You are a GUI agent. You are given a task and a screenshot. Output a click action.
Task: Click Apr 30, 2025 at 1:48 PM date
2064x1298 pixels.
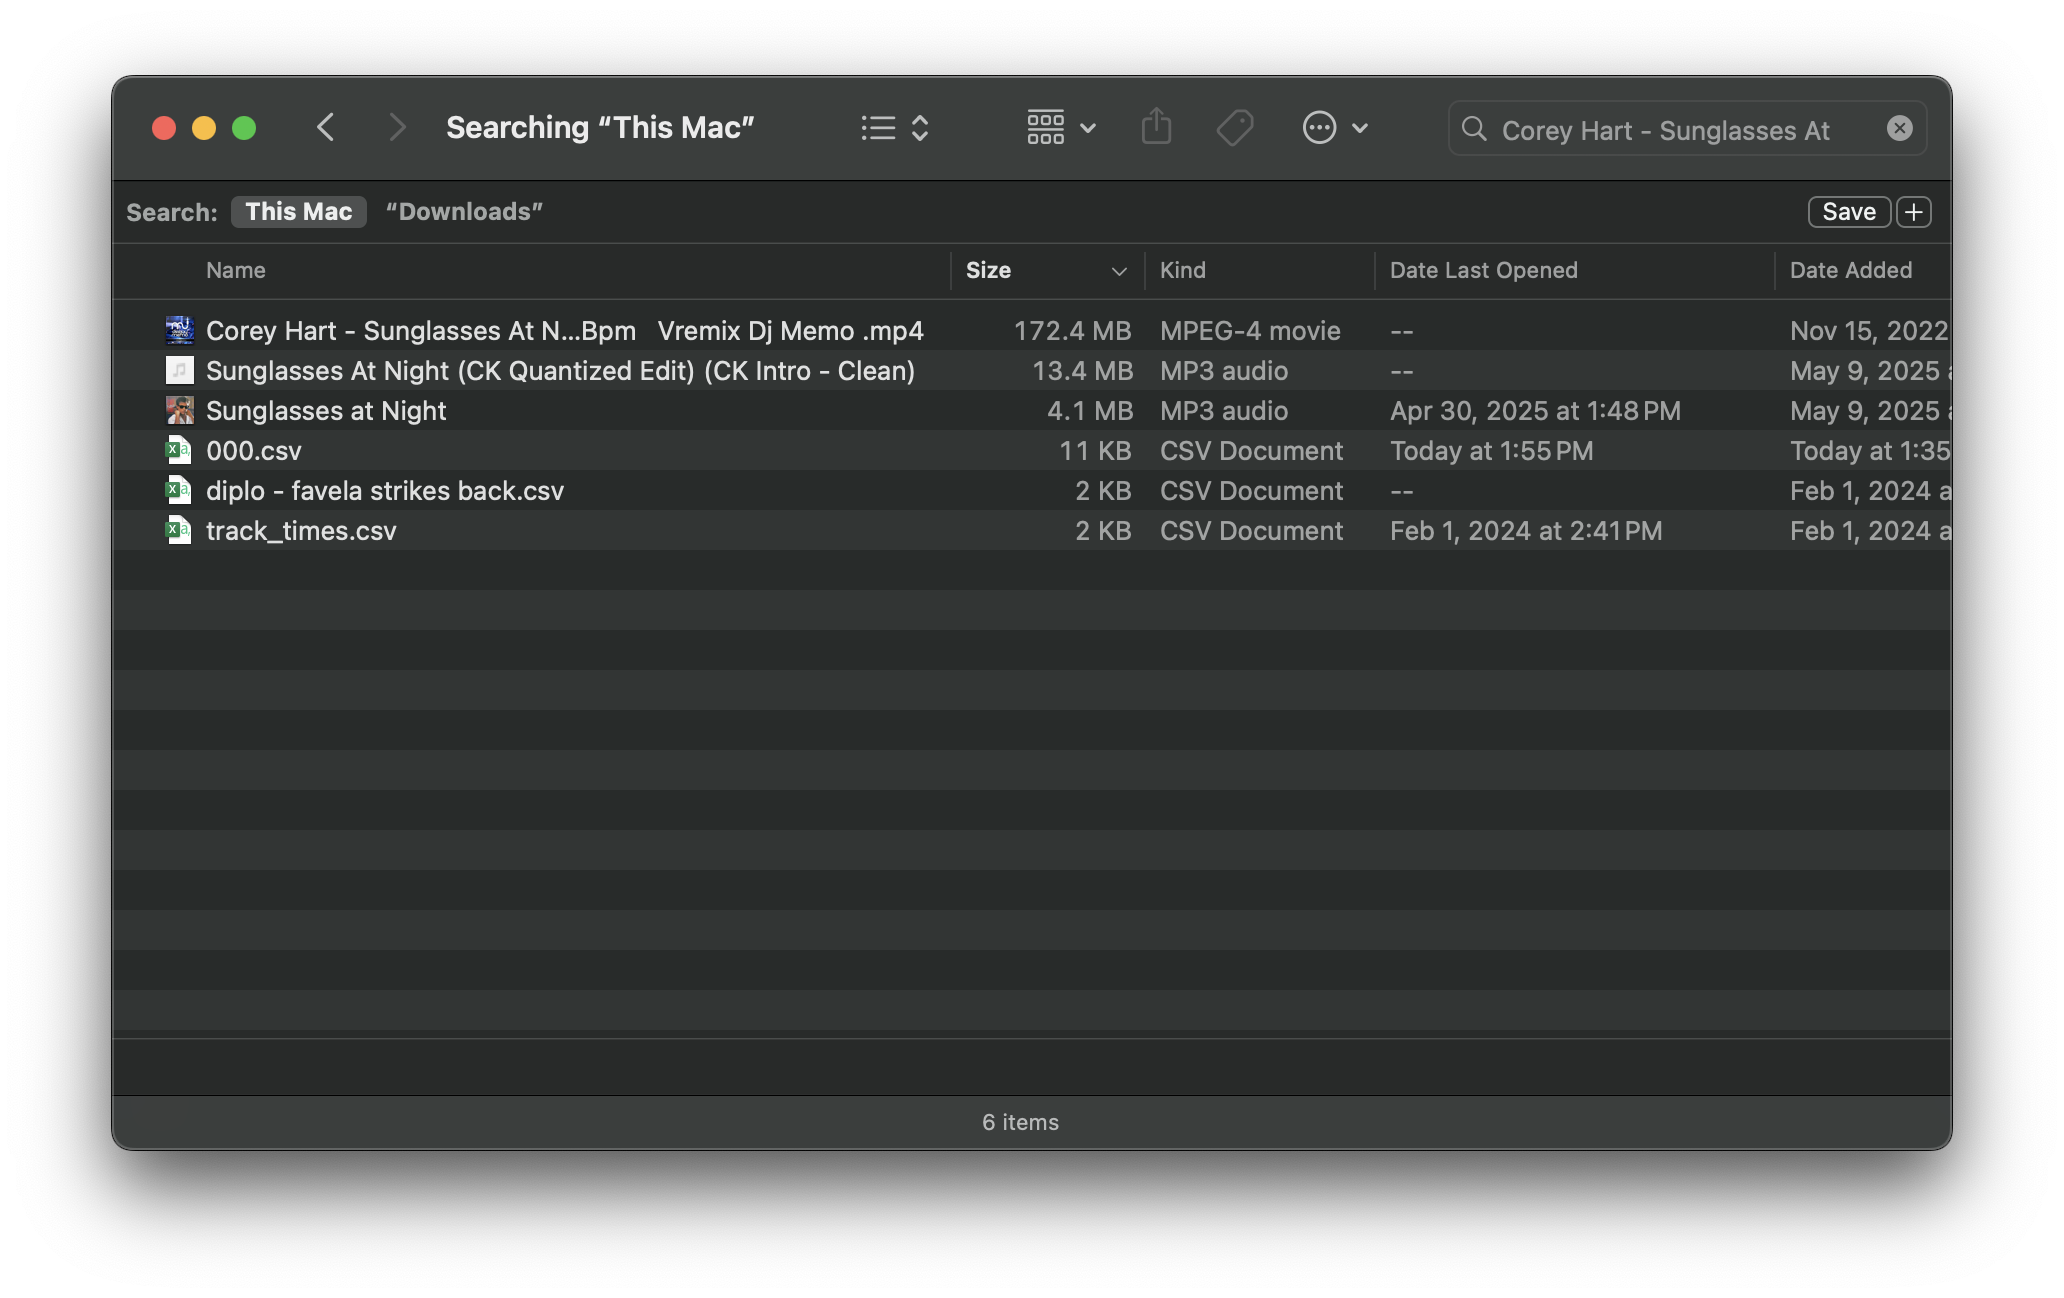pos(1535,411)
